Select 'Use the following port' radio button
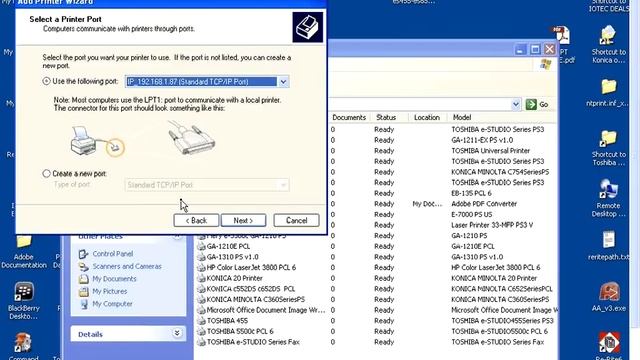The width and height of the screenshot is (640, 360). (x=47, y=81)
